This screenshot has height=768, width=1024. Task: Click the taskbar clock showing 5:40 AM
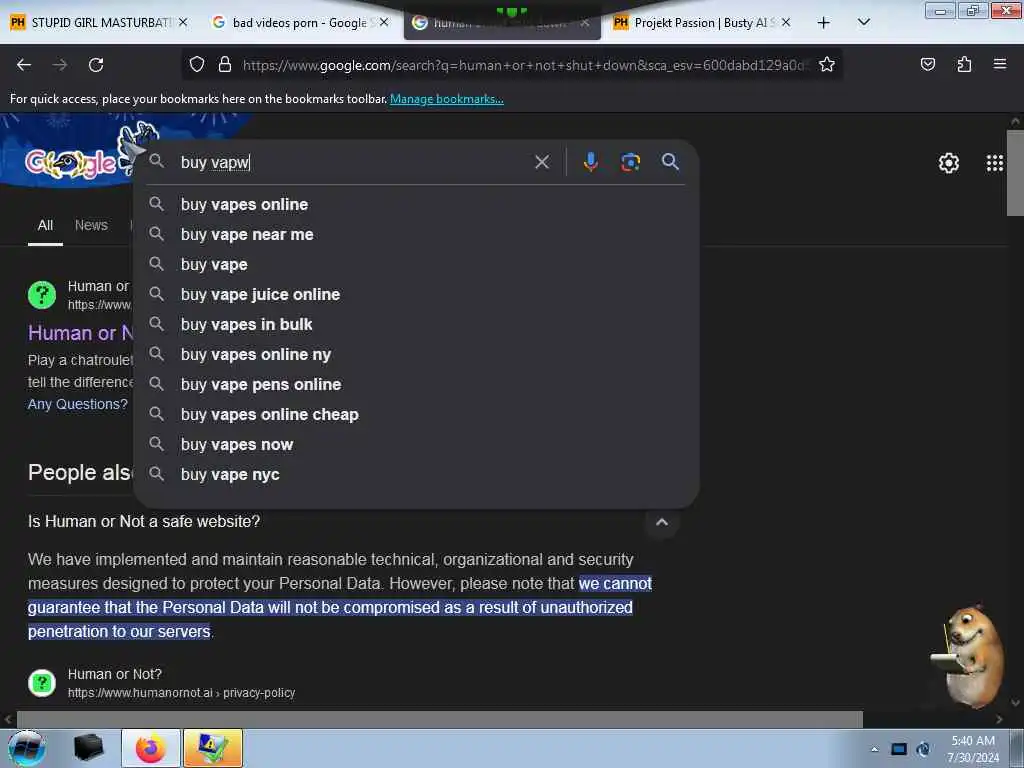point(973,749)
